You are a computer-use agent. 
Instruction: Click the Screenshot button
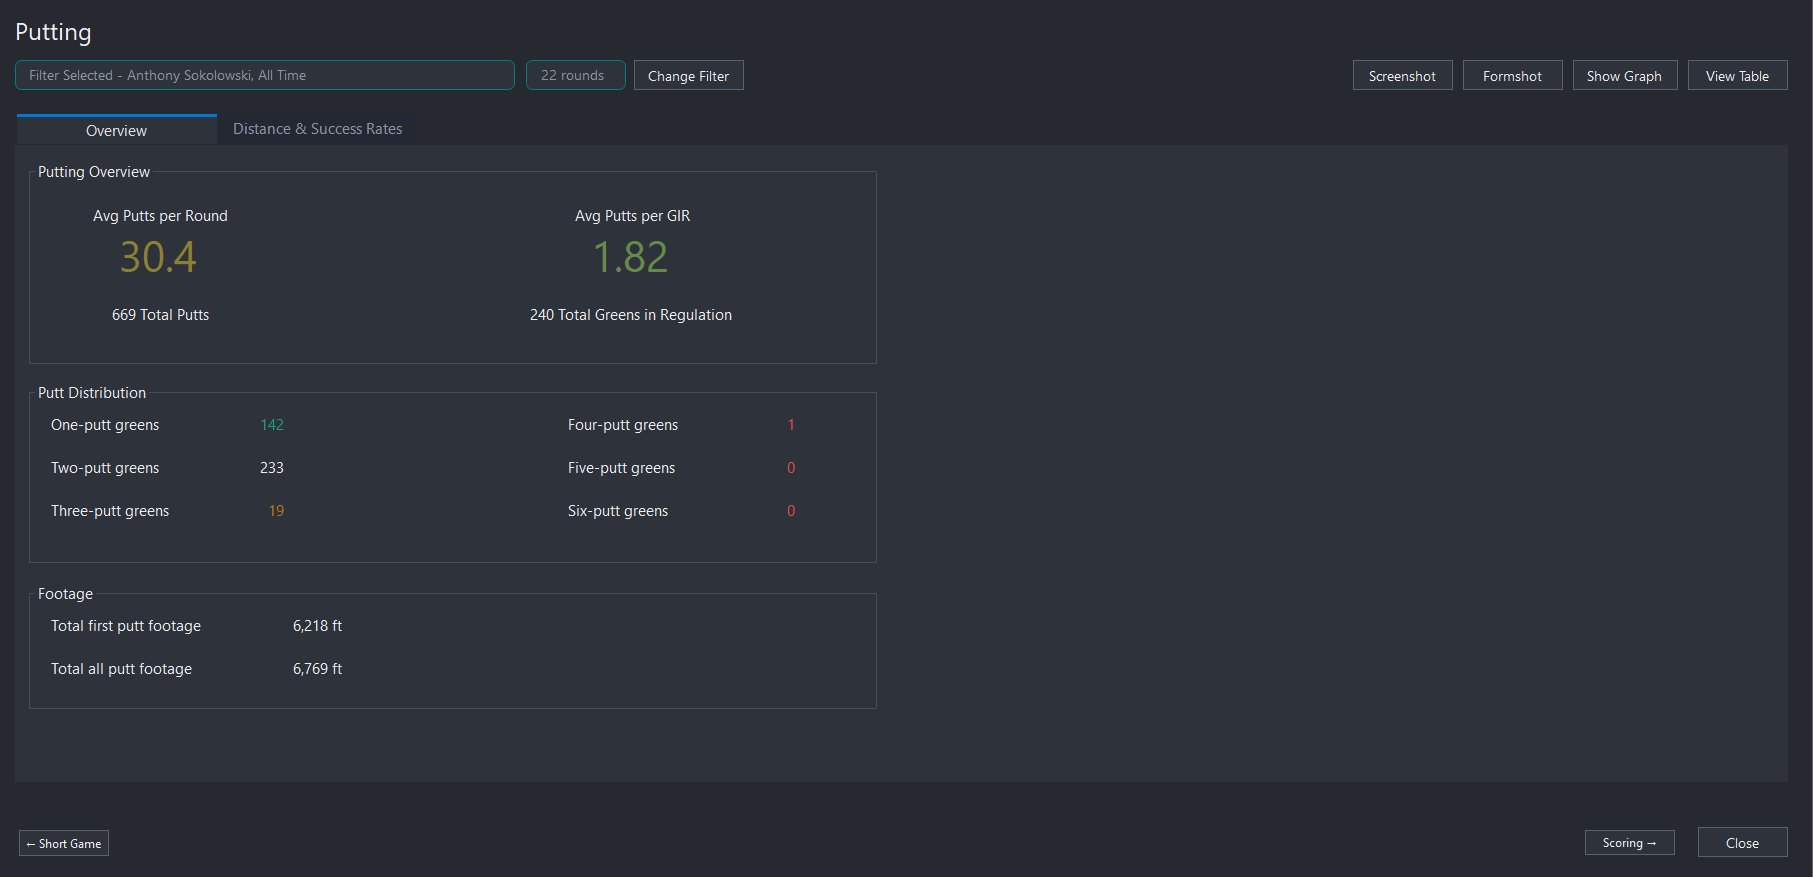[1402, 76]
